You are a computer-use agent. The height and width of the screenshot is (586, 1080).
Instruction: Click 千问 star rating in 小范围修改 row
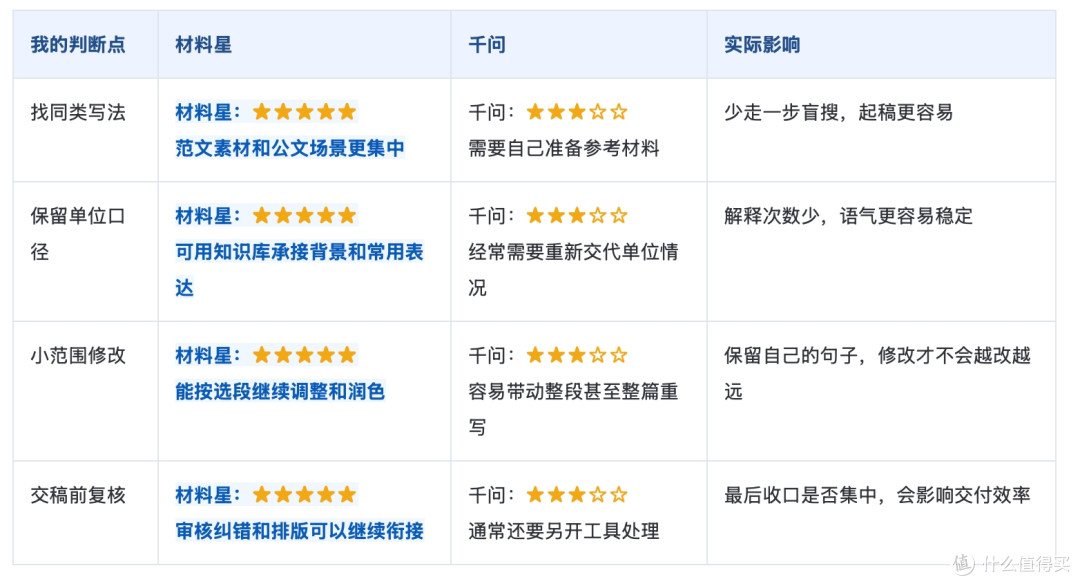[x=577, y=355]
